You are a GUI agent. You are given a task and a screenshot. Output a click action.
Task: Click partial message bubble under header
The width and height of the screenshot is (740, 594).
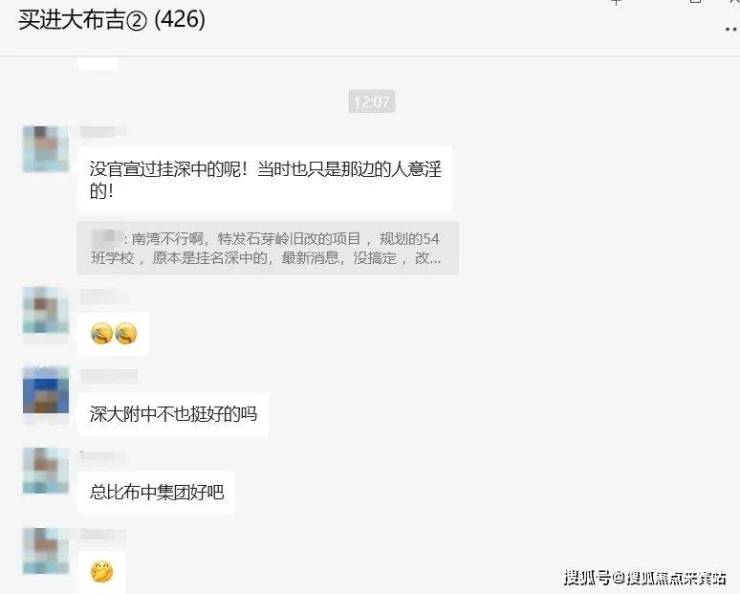click(97, 64)
